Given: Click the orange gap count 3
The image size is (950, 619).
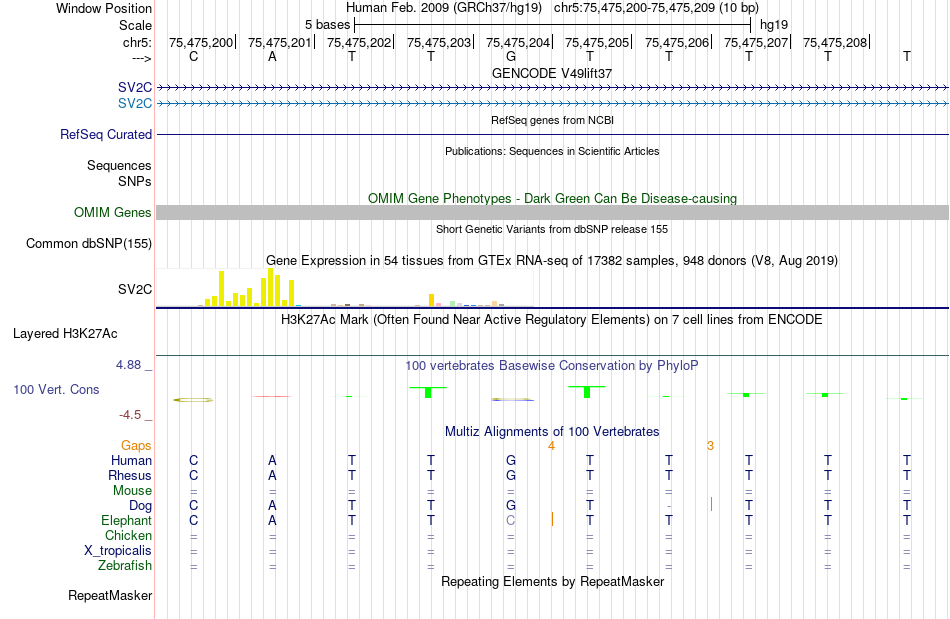Looking at the screenshot, I should 710,446.
